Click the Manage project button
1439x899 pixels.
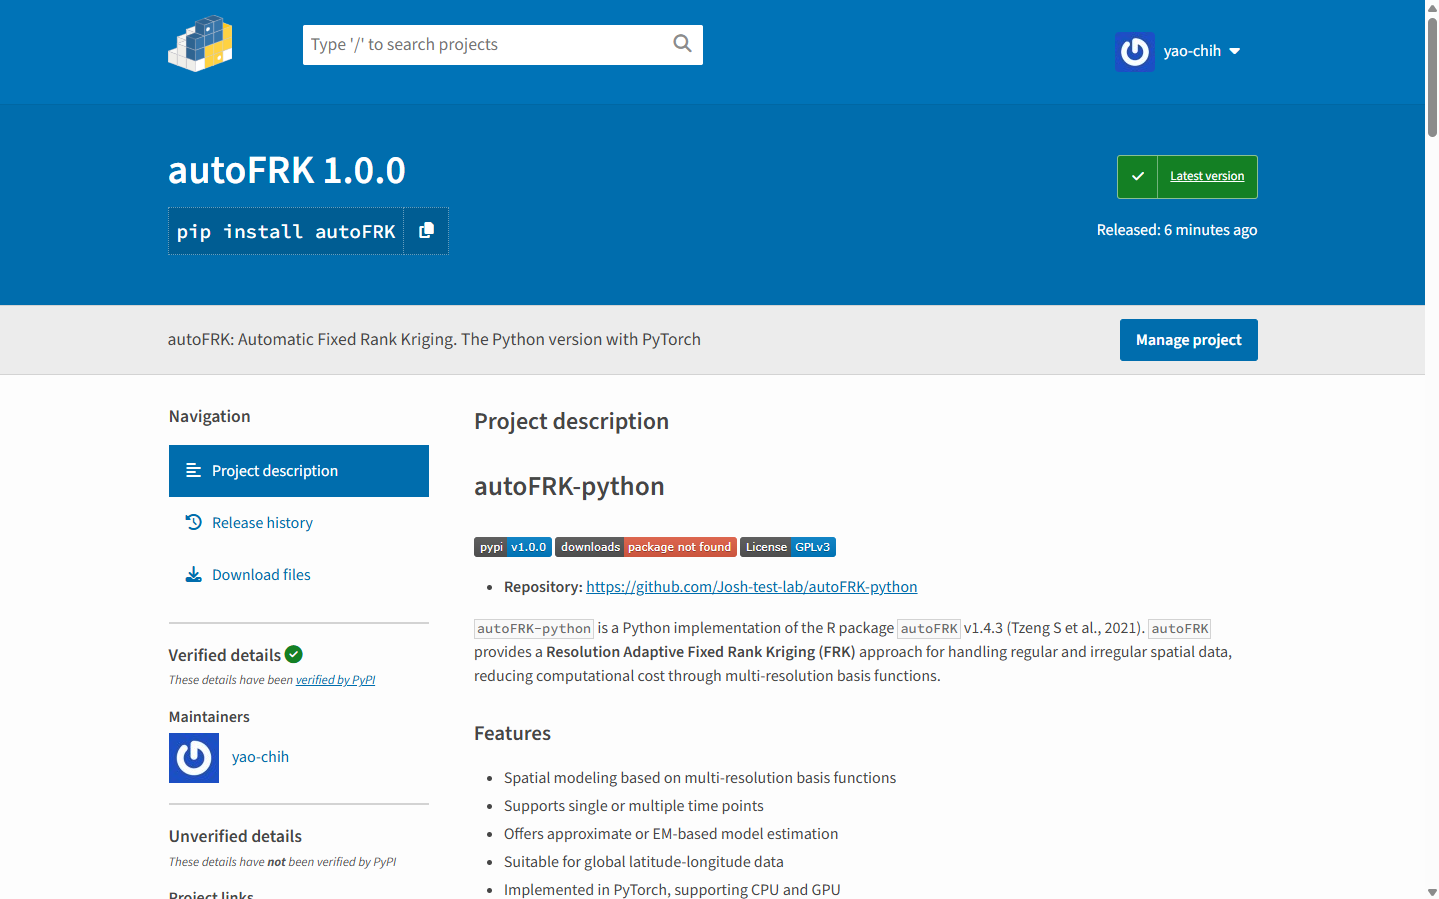point(1188,340)
